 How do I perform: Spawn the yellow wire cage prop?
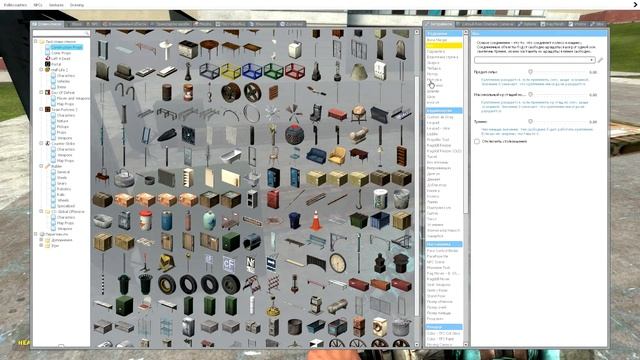coord(231,72)
